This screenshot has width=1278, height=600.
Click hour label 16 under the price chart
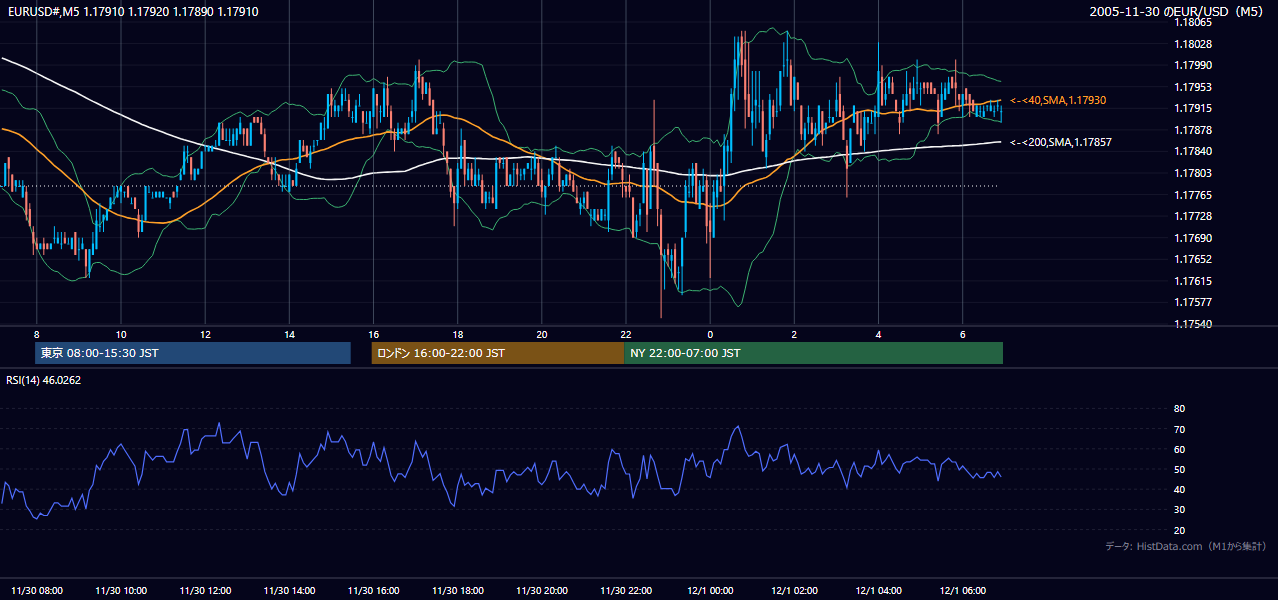click(373, 334)
